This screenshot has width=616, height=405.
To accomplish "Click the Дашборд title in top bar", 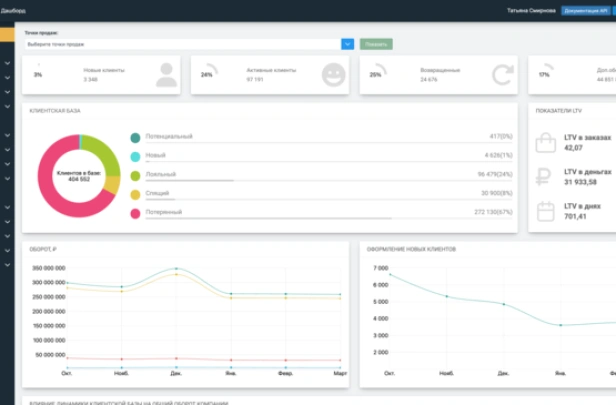I will 13,10.
